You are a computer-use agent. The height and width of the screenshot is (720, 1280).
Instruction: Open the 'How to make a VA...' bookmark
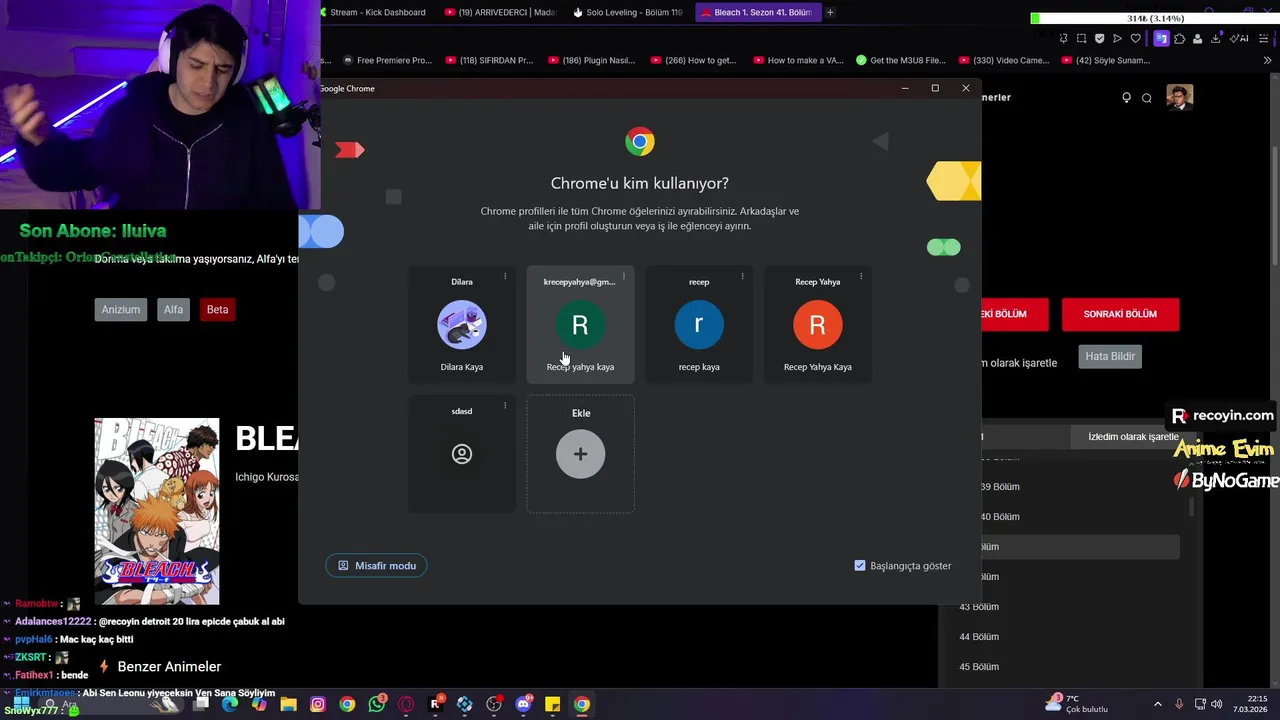point(797,60)
